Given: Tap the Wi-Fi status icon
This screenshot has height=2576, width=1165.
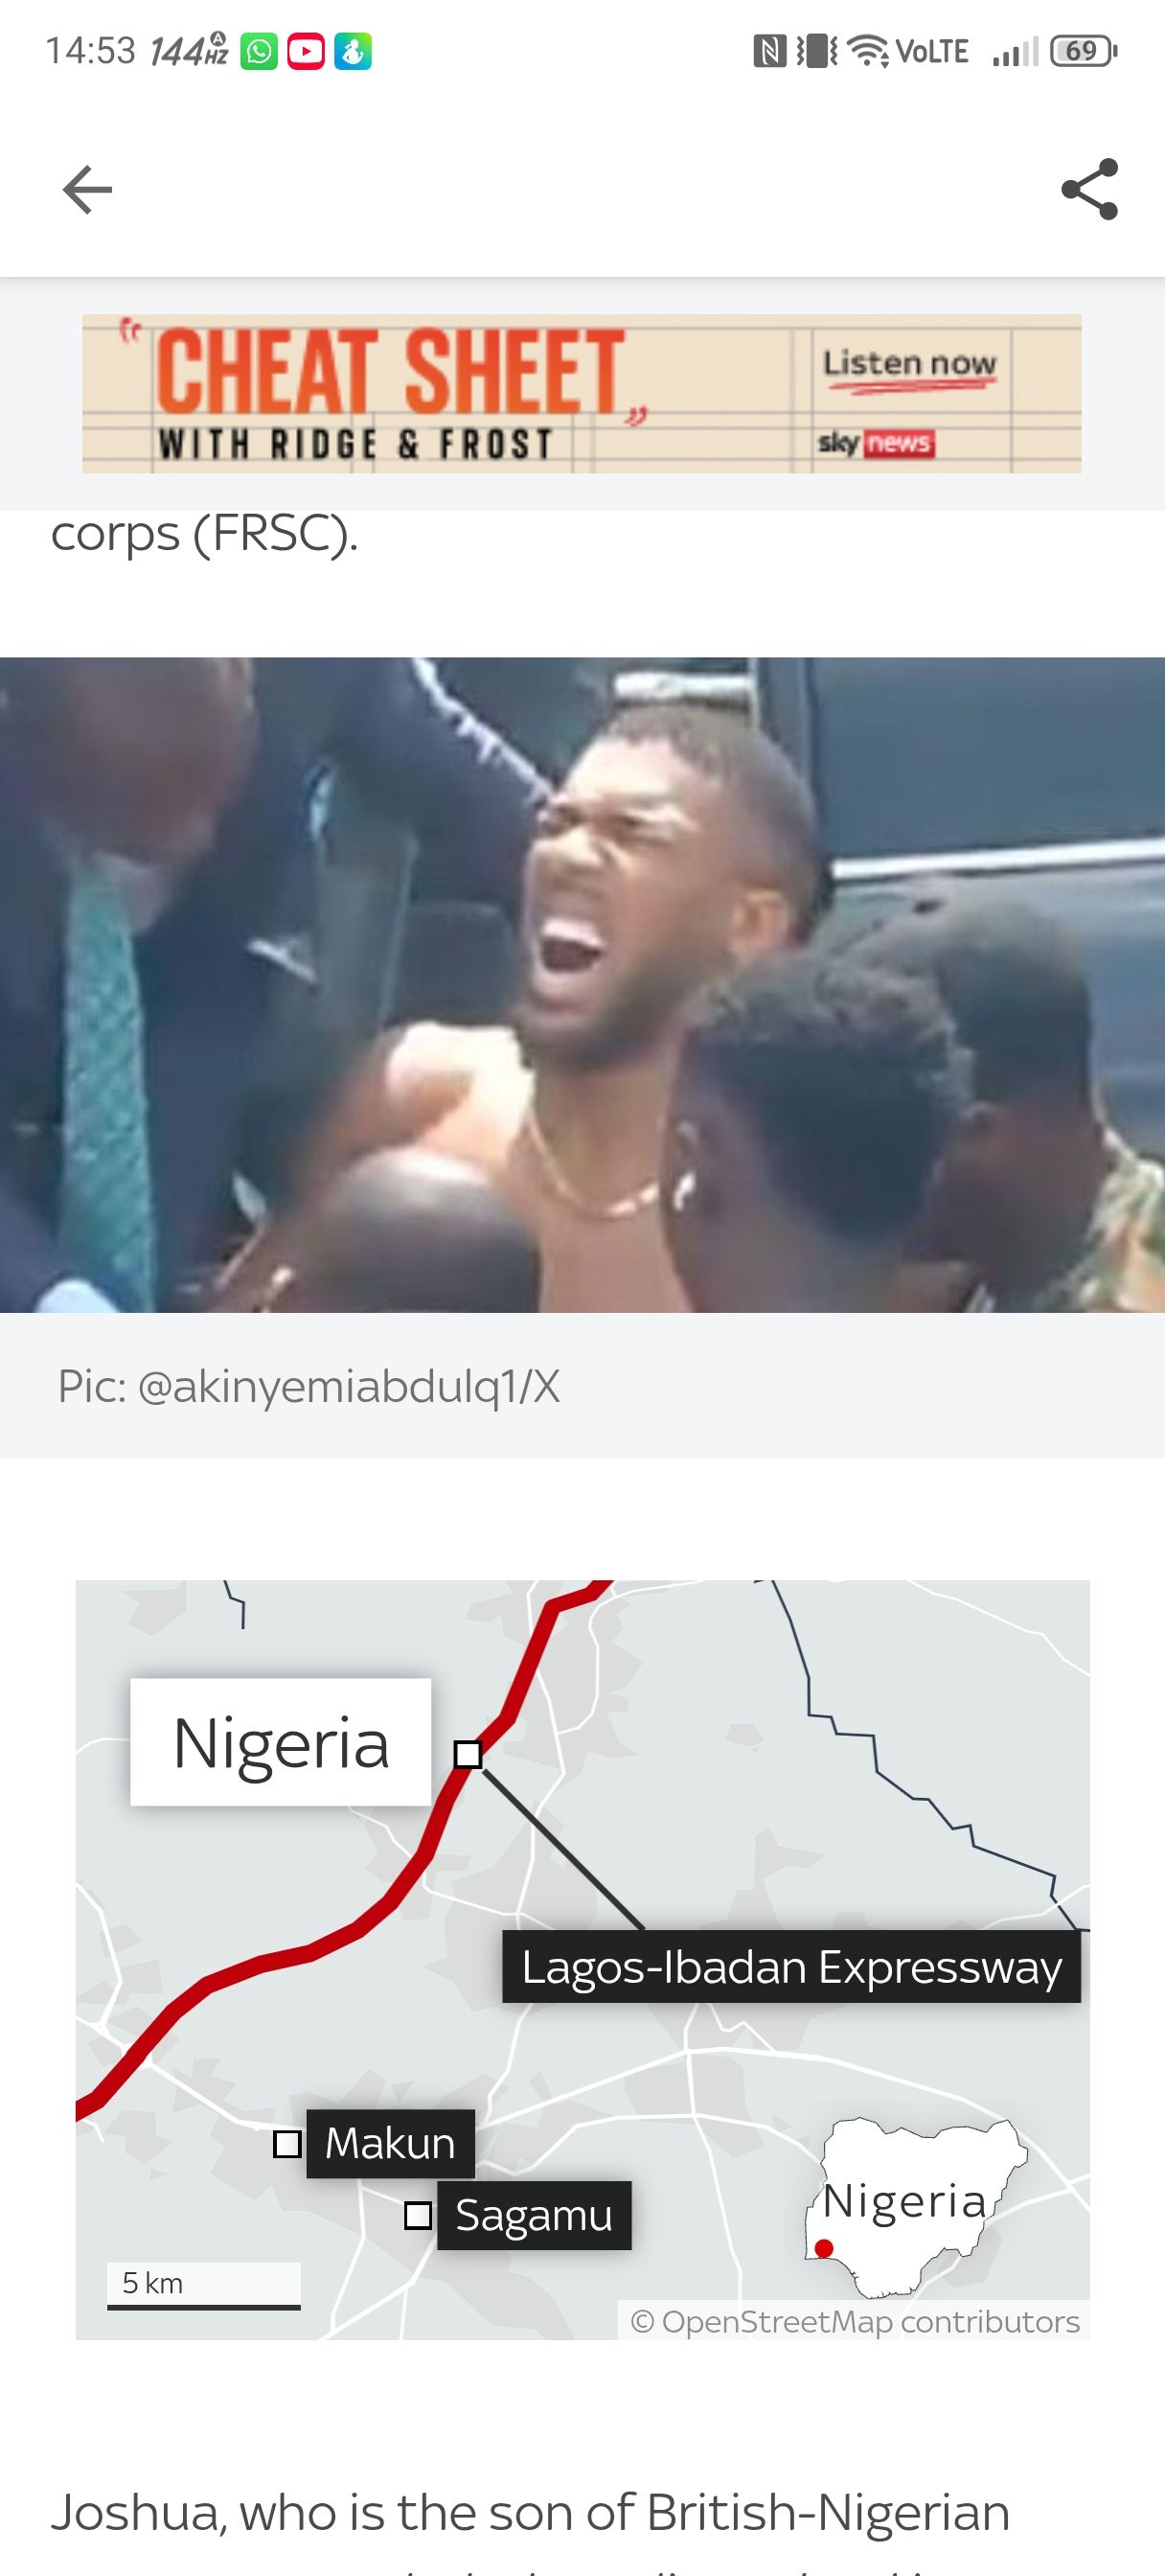Looking at the screenshot, I should pyautogui.click(x=868, y=51).
